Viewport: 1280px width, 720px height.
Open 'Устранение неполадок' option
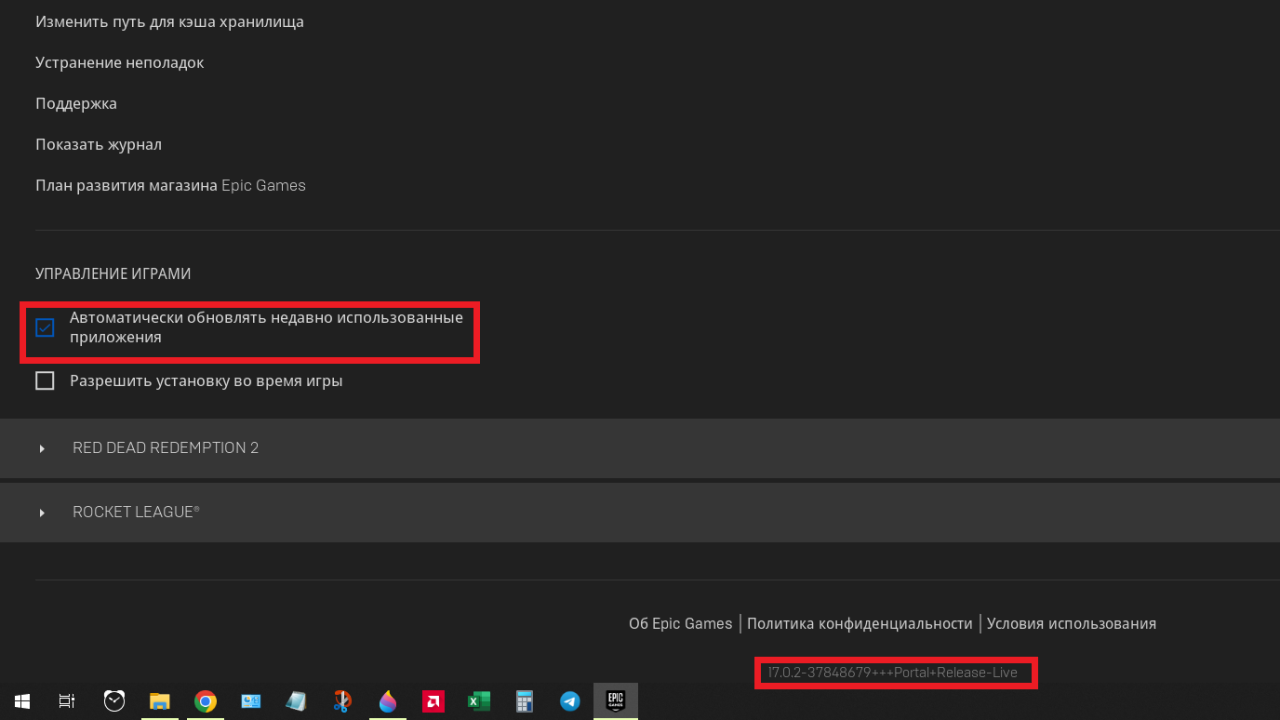pyautogui.click(x=120, y=62)
